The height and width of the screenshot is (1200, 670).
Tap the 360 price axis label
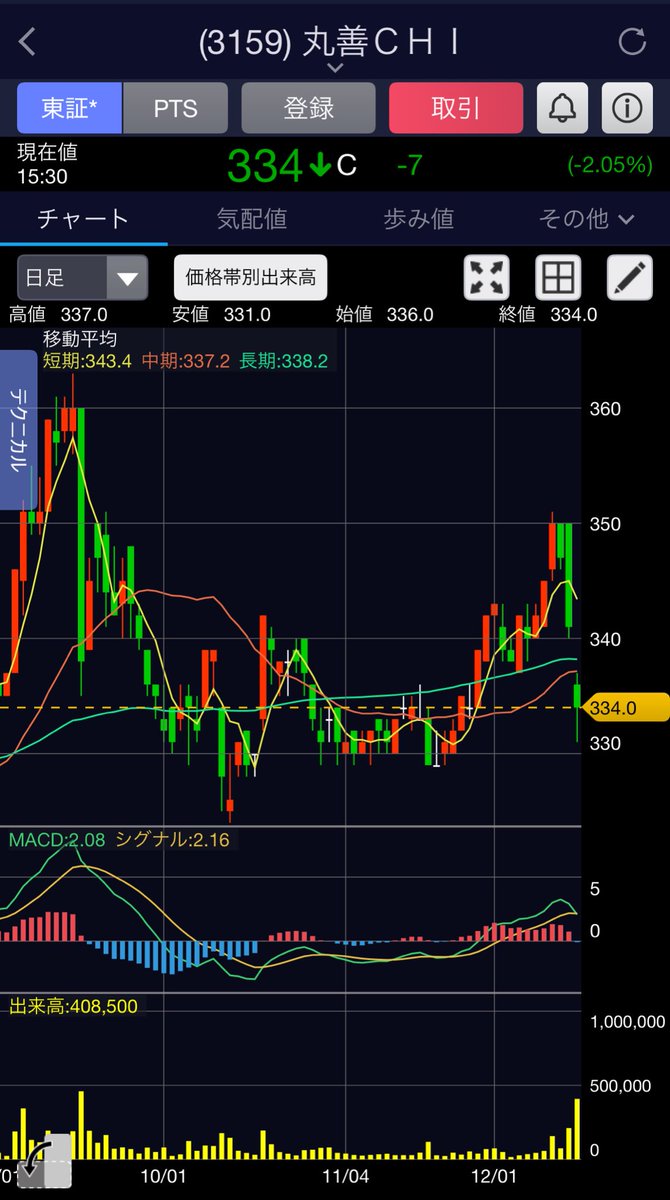[606, 408]
